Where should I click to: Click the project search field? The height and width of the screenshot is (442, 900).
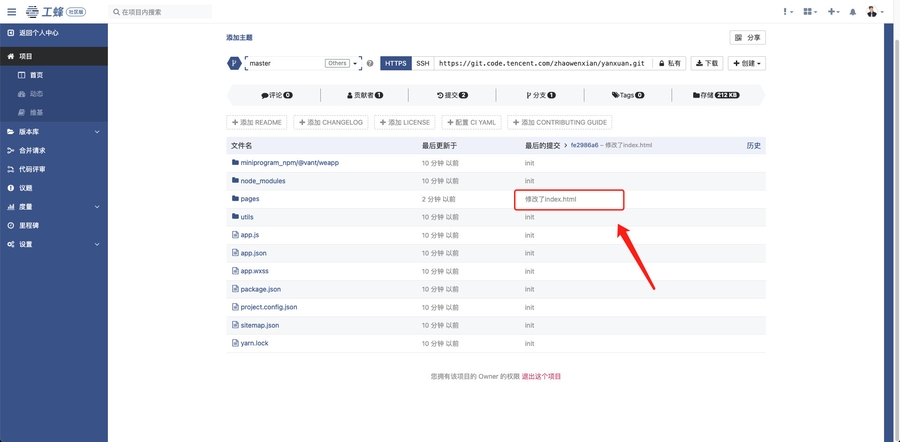tap(160, 12)
